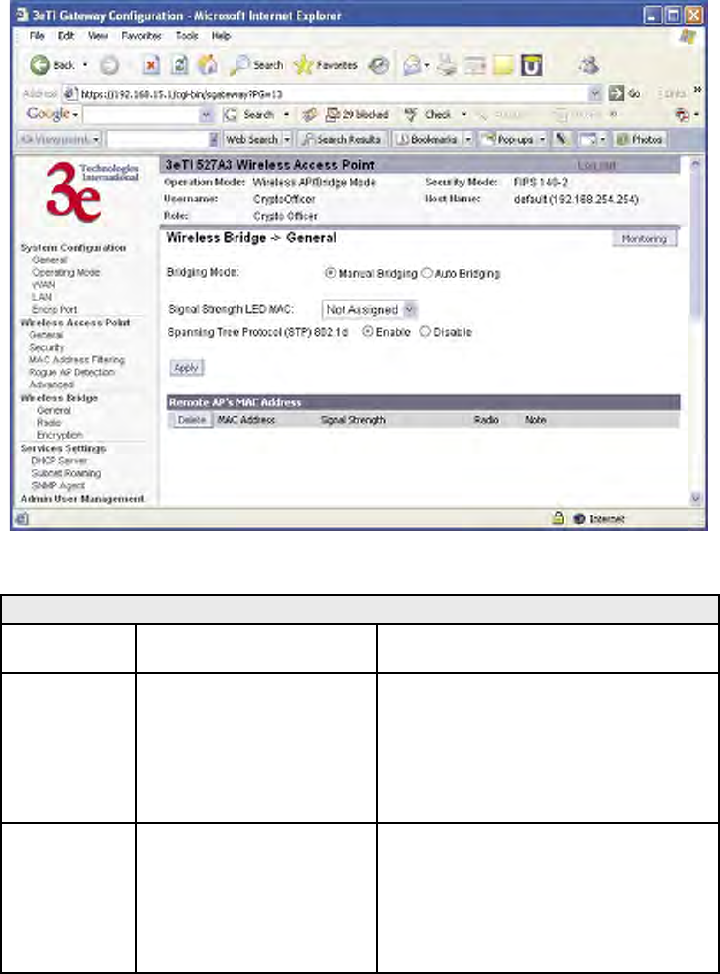This screenshot has height=974, width=720.
Task: Open the Tools menu
Action: click(x=186, y=36)
